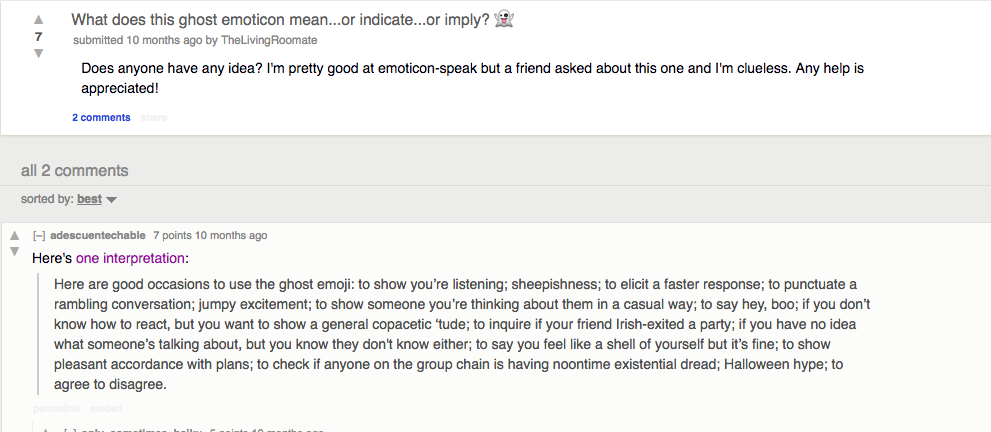Screen dimensions: 991x432
Task: Downvote the ghost emoticon post
Action: (x=39, y=53)
